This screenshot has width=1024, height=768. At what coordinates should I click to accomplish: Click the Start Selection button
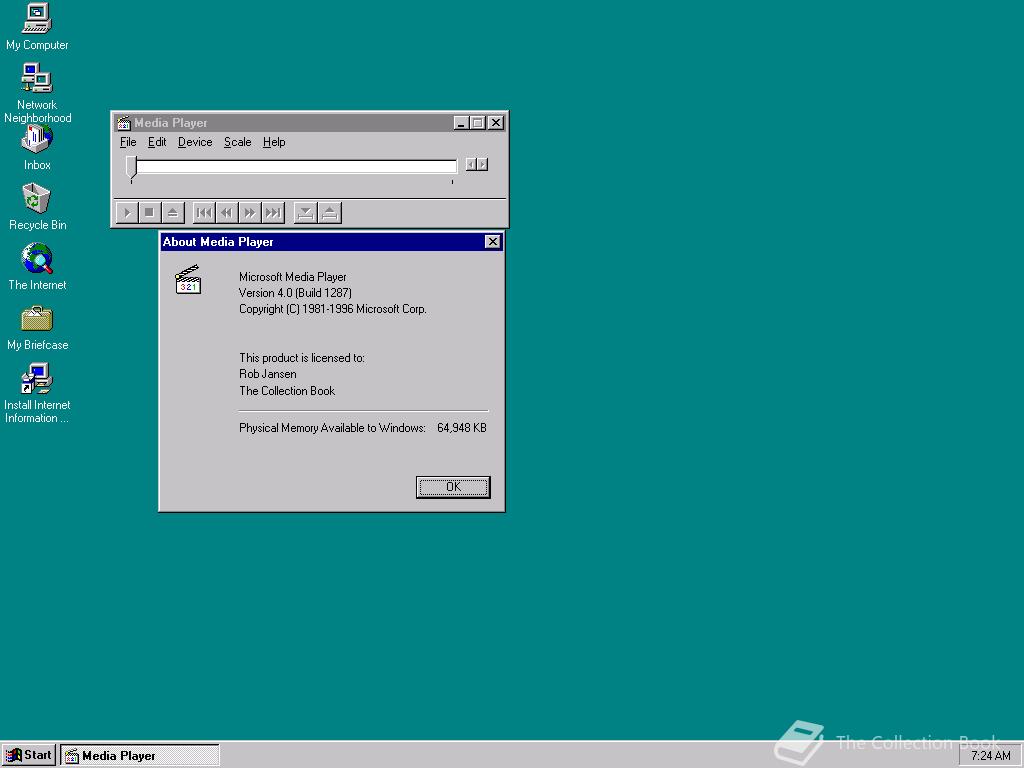[305, 213]
